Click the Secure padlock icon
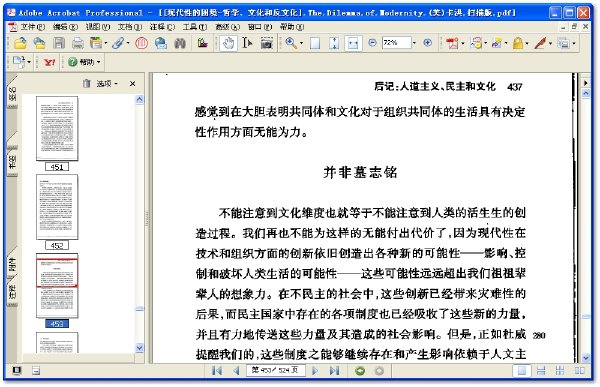The width and height of the screenshot is (600, 387). pyautogui.click(x=518, y=43)
